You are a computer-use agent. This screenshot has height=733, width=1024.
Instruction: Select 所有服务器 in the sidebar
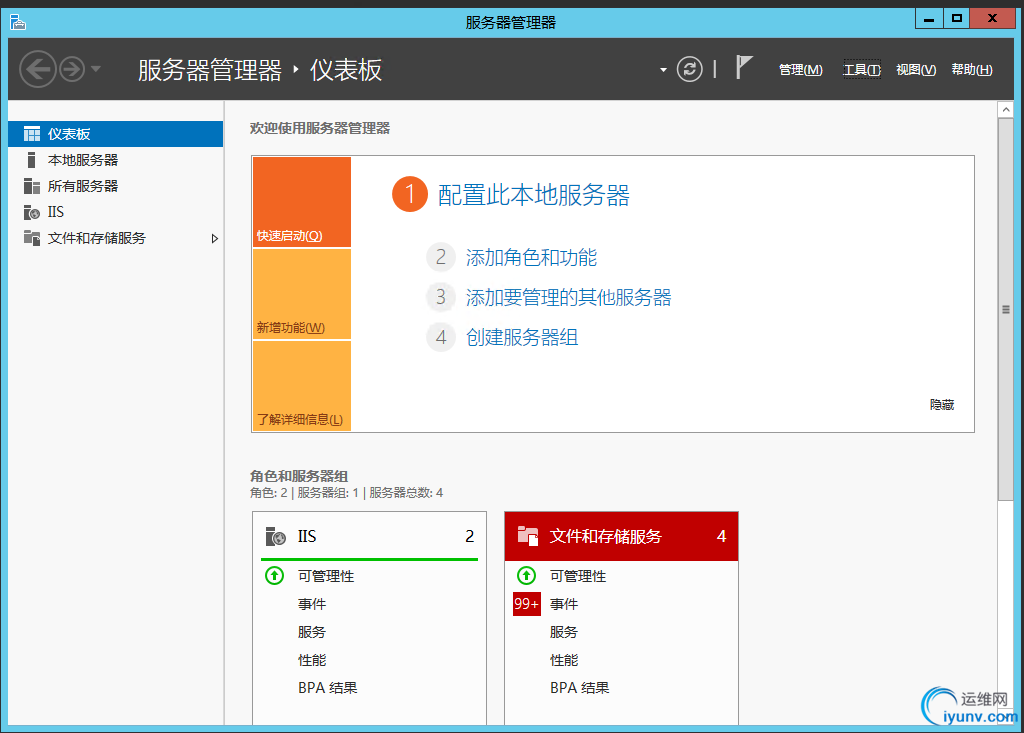pos(116,186)
